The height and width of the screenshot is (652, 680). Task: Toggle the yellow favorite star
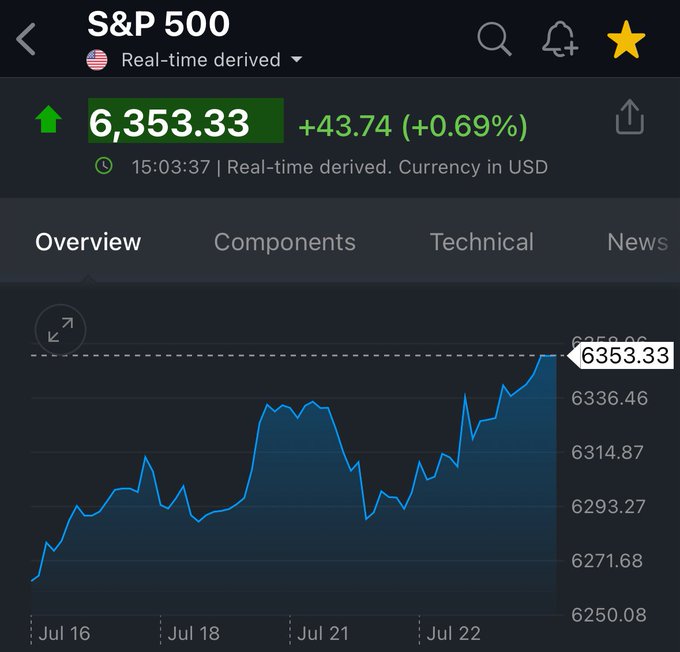point(626,40)
